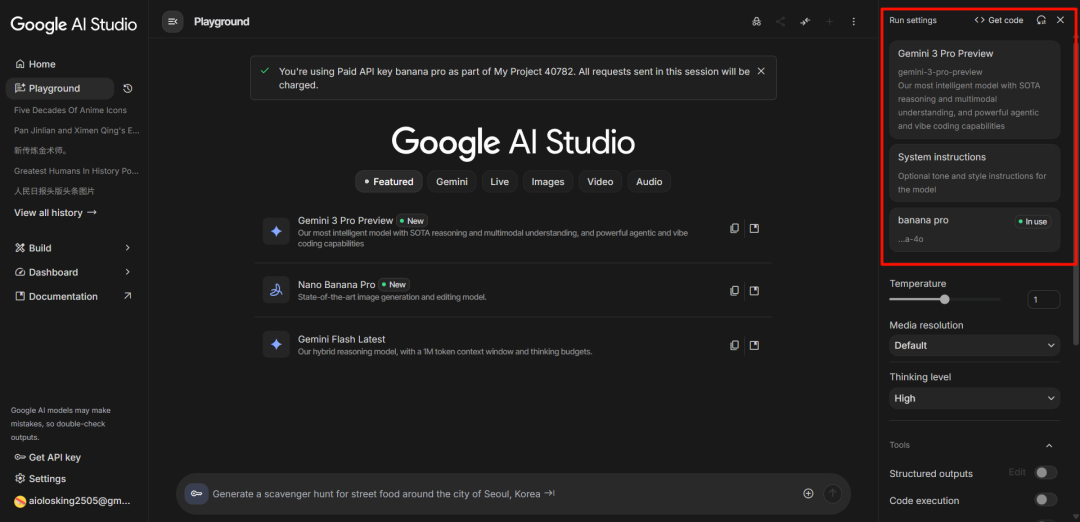Click the incognito temporary chat icon

(x=756, y=21)
